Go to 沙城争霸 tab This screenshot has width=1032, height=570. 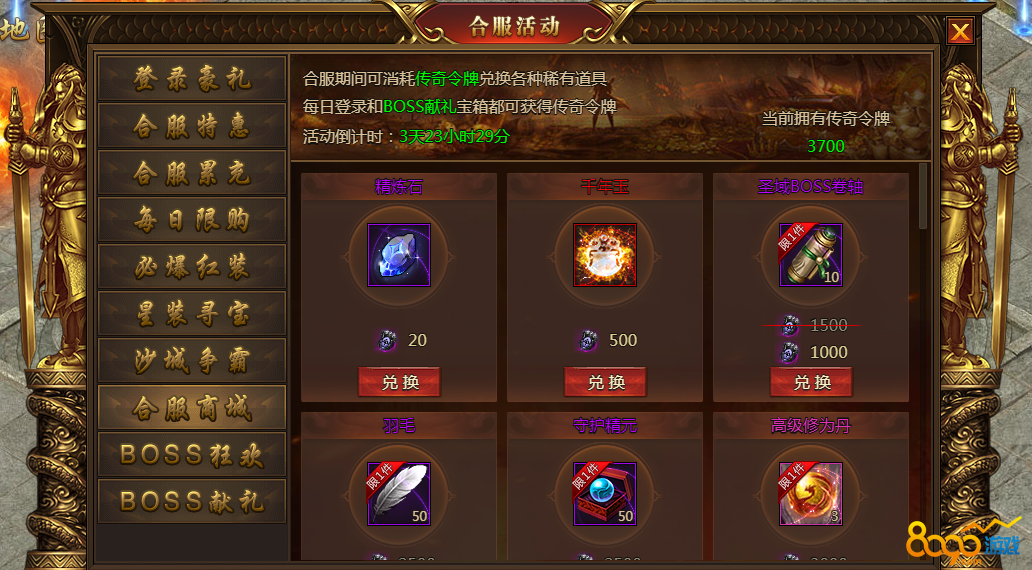[x=192, y=360]
